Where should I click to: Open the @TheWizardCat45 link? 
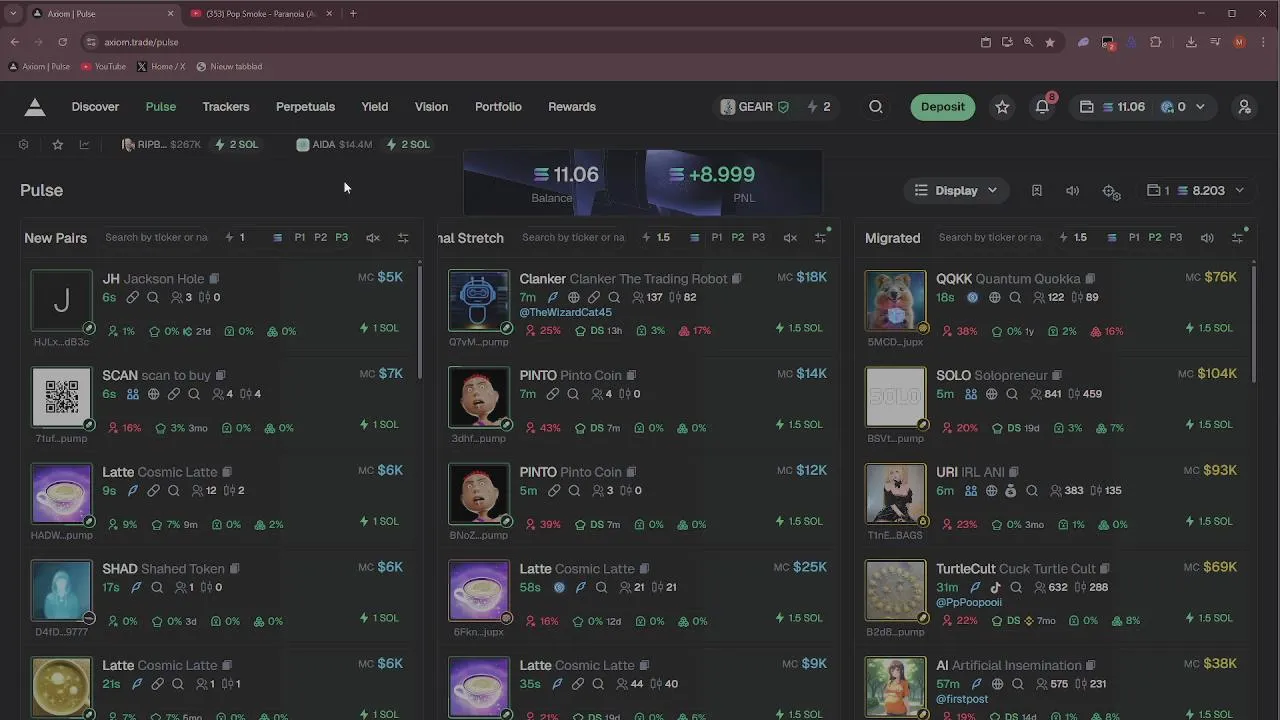coord(565,313)
